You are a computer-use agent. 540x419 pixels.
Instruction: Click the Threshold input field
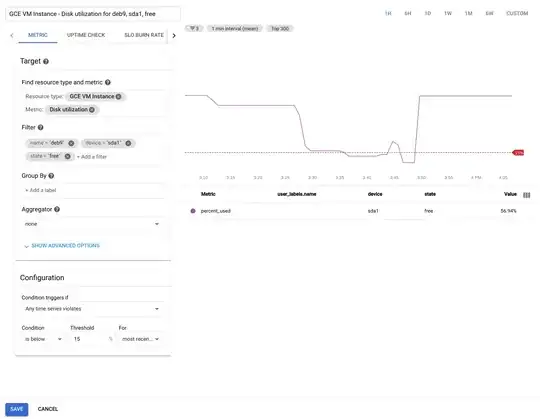(90, 339)
